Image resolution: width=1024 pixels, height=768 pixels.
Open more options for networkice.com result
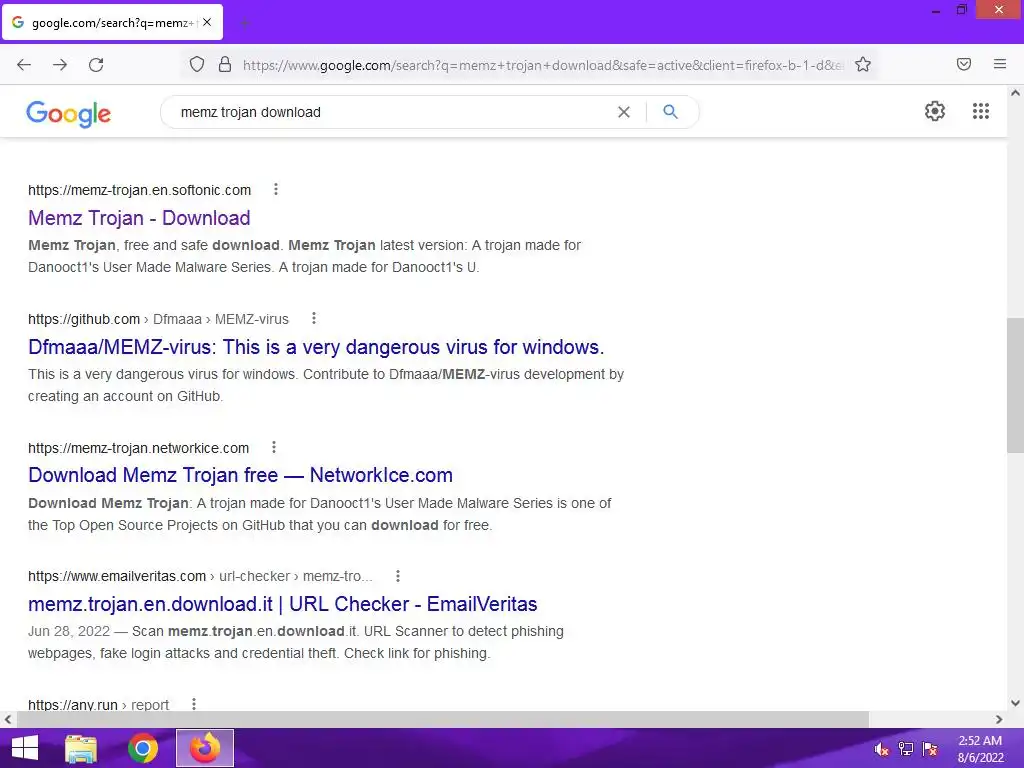274,447
